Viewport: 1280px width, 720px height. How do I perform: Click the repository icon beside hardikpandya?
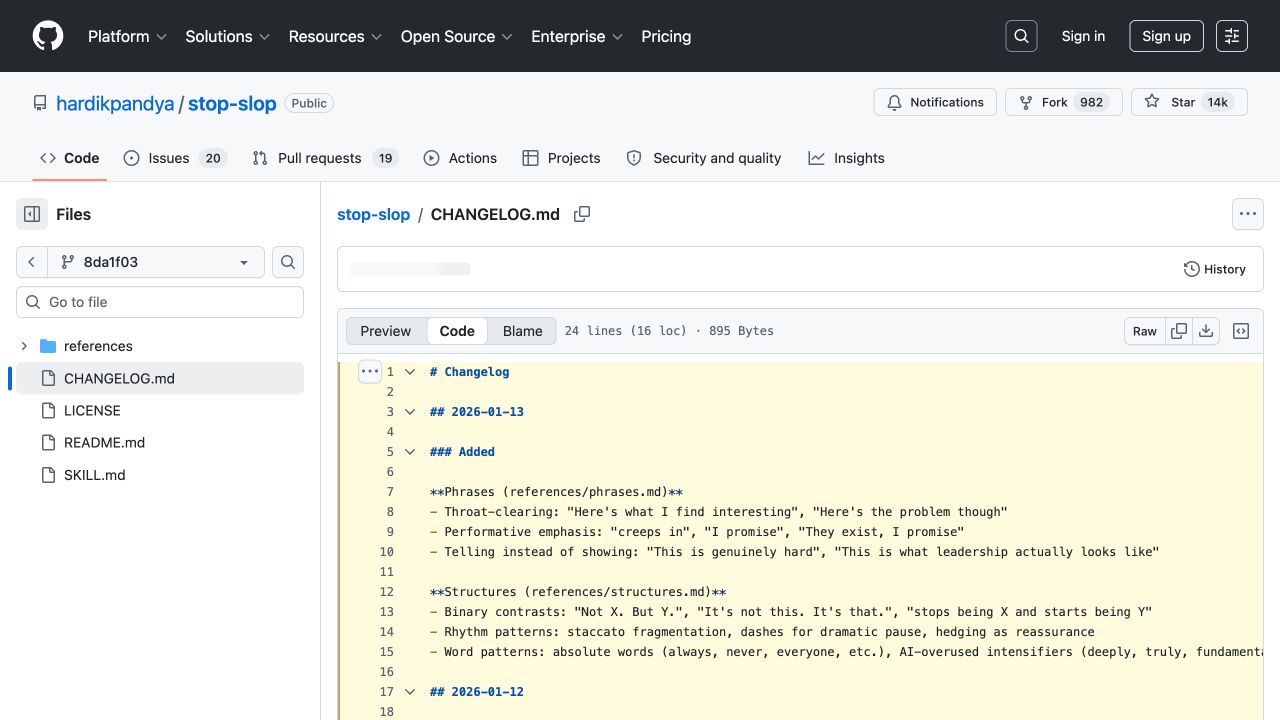[40, 103]
